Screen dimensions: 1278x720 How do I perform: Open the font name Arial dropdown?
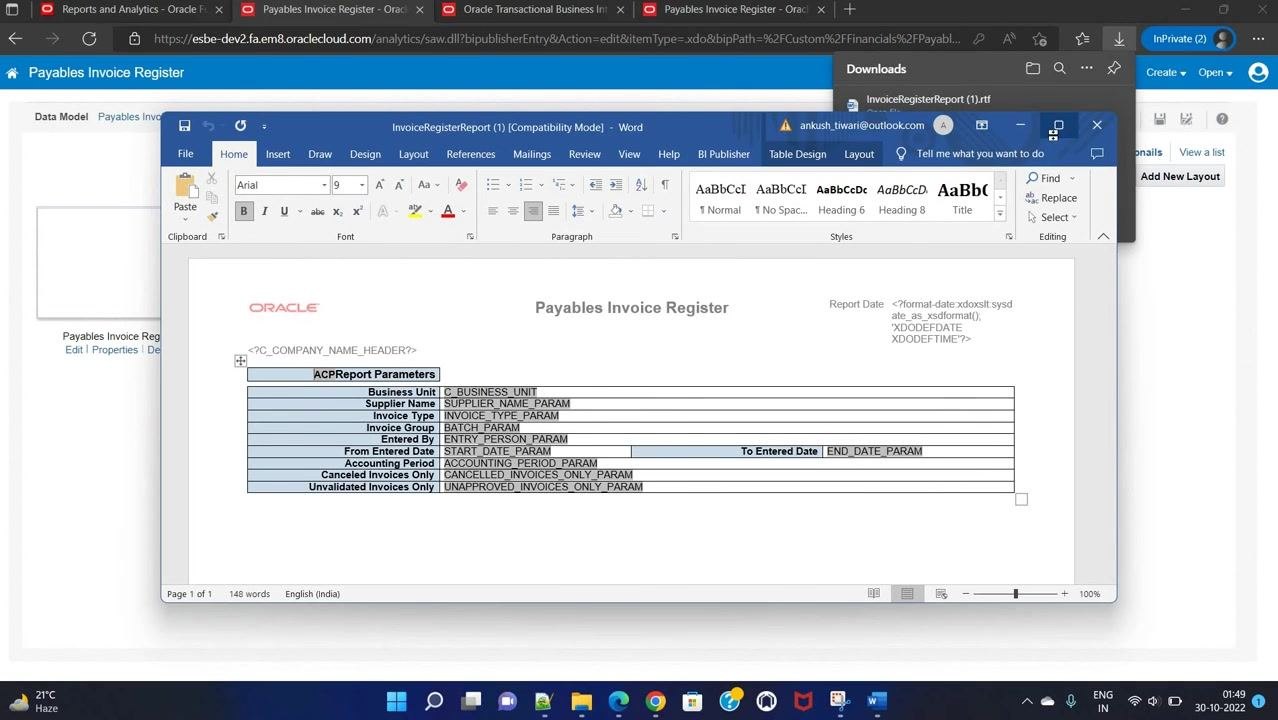point(324,185)
